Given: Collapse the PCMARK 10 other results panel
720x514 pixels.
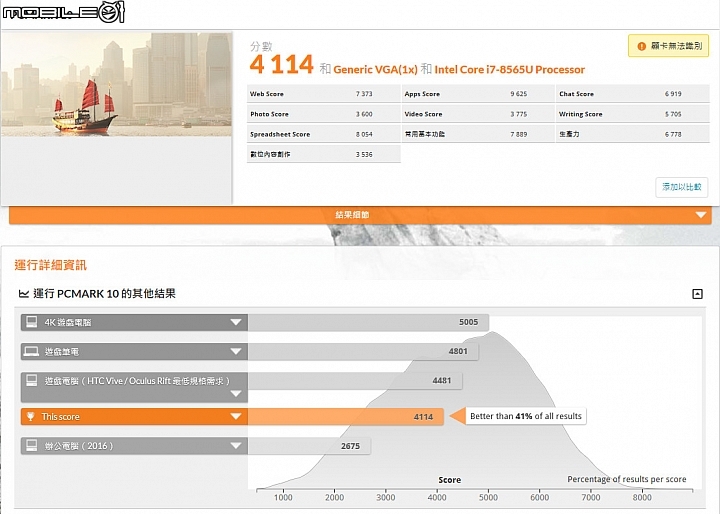Looking at the screenshot, I should click(x=697, y=294).
